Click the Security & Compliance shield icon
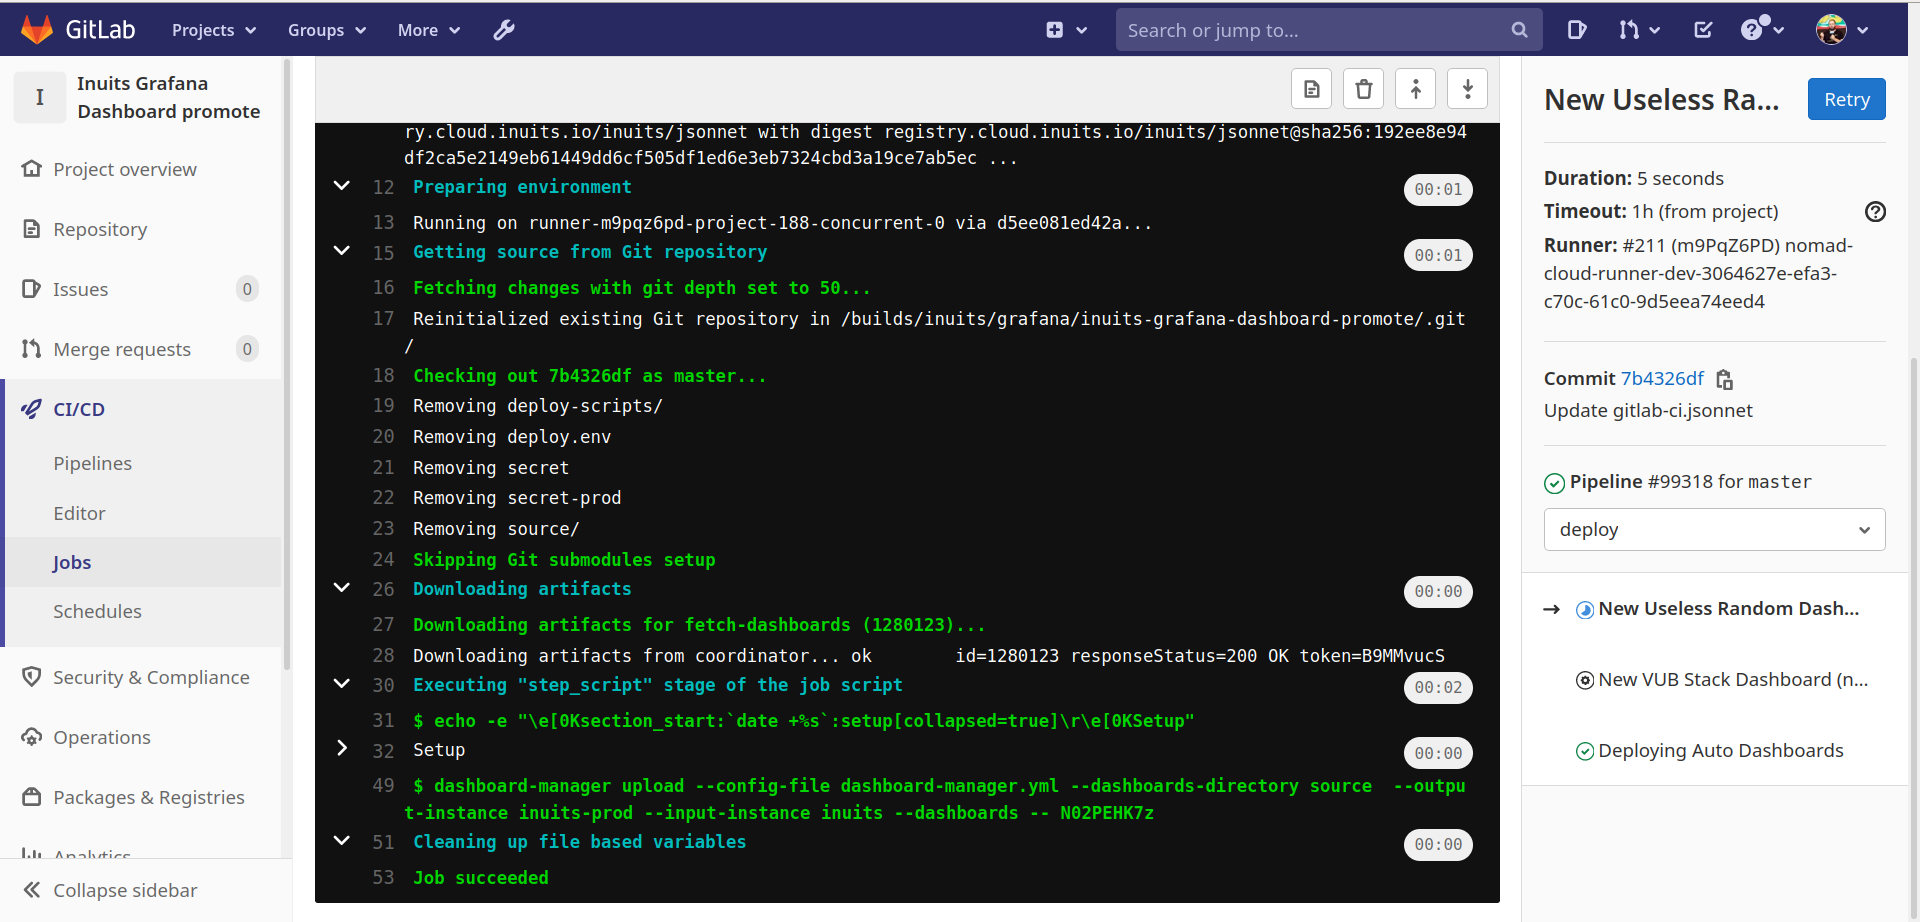The width and height of the screenshot is (1920, 922). 32,677
